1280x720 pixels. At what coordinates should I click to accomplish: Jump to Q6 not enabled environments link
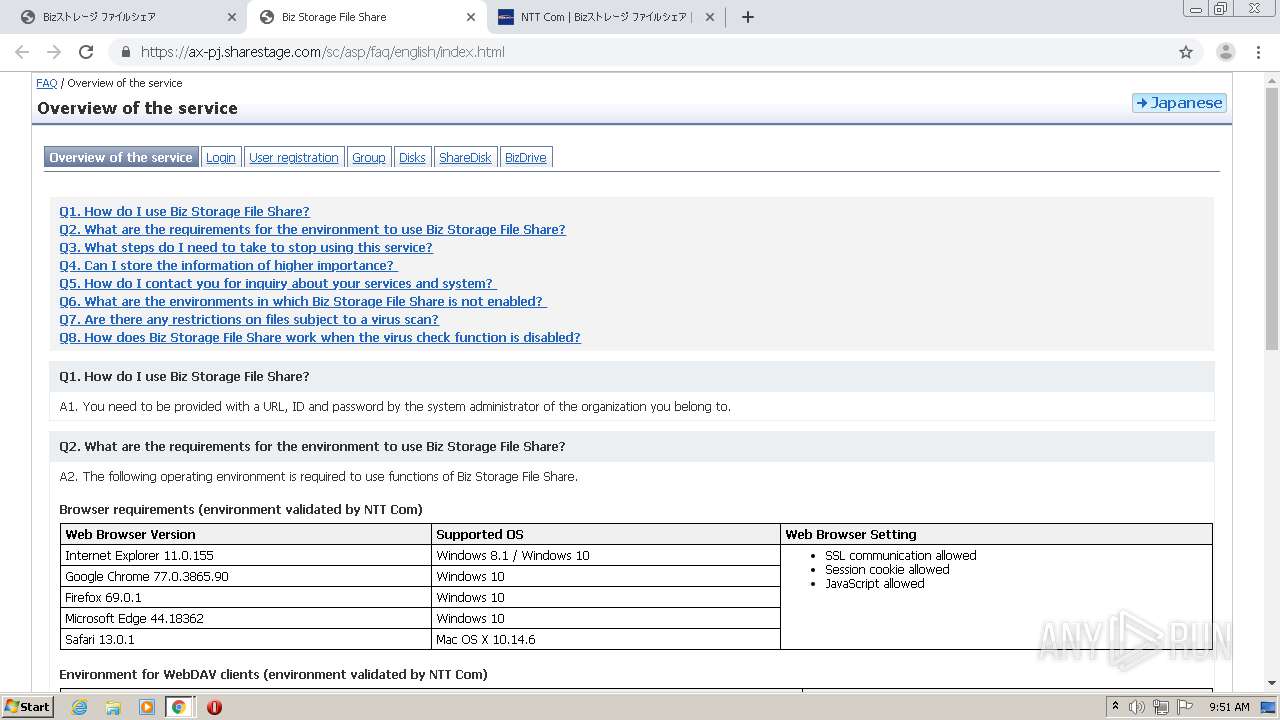point(303,301)
